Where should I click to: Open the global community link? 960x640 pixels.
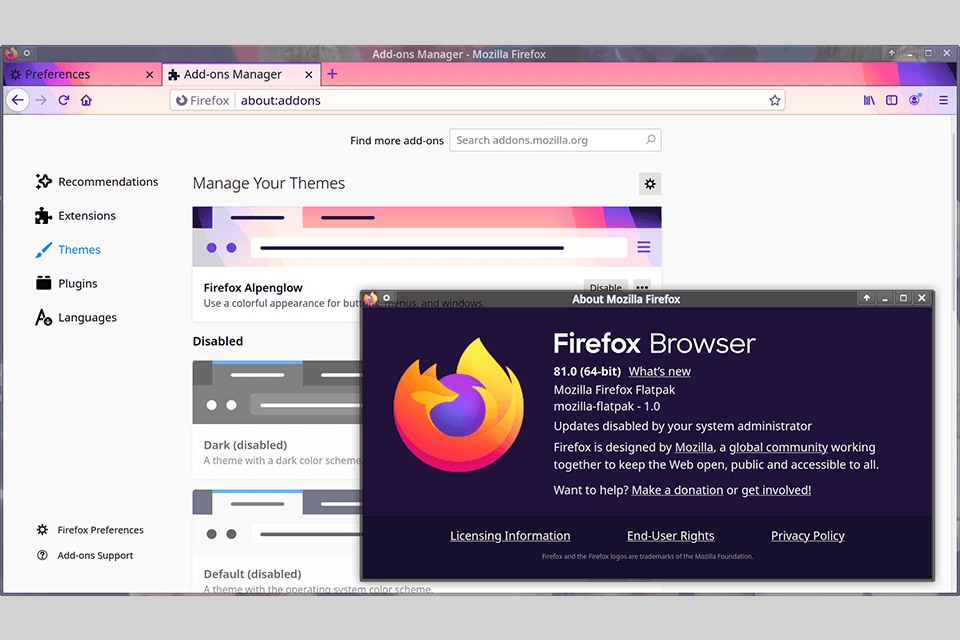pos(778,448)
